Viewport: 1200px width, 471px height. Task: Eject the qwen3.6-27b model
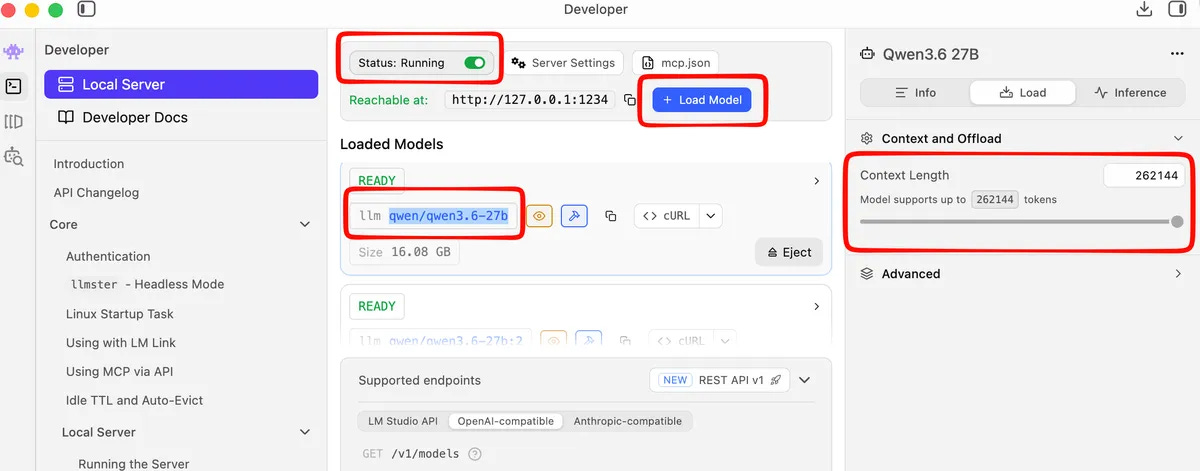[x=789, y=252]
